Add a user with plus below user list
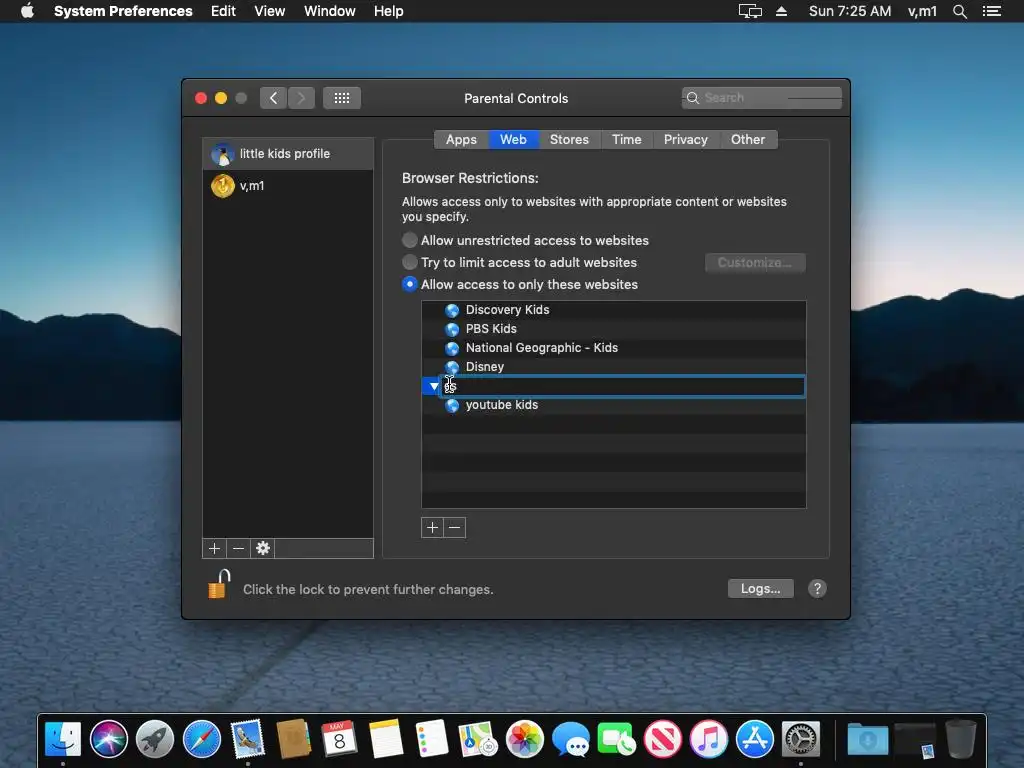Image resolution: width=1024 pixels, height=768 pixels. pos(214,549)
